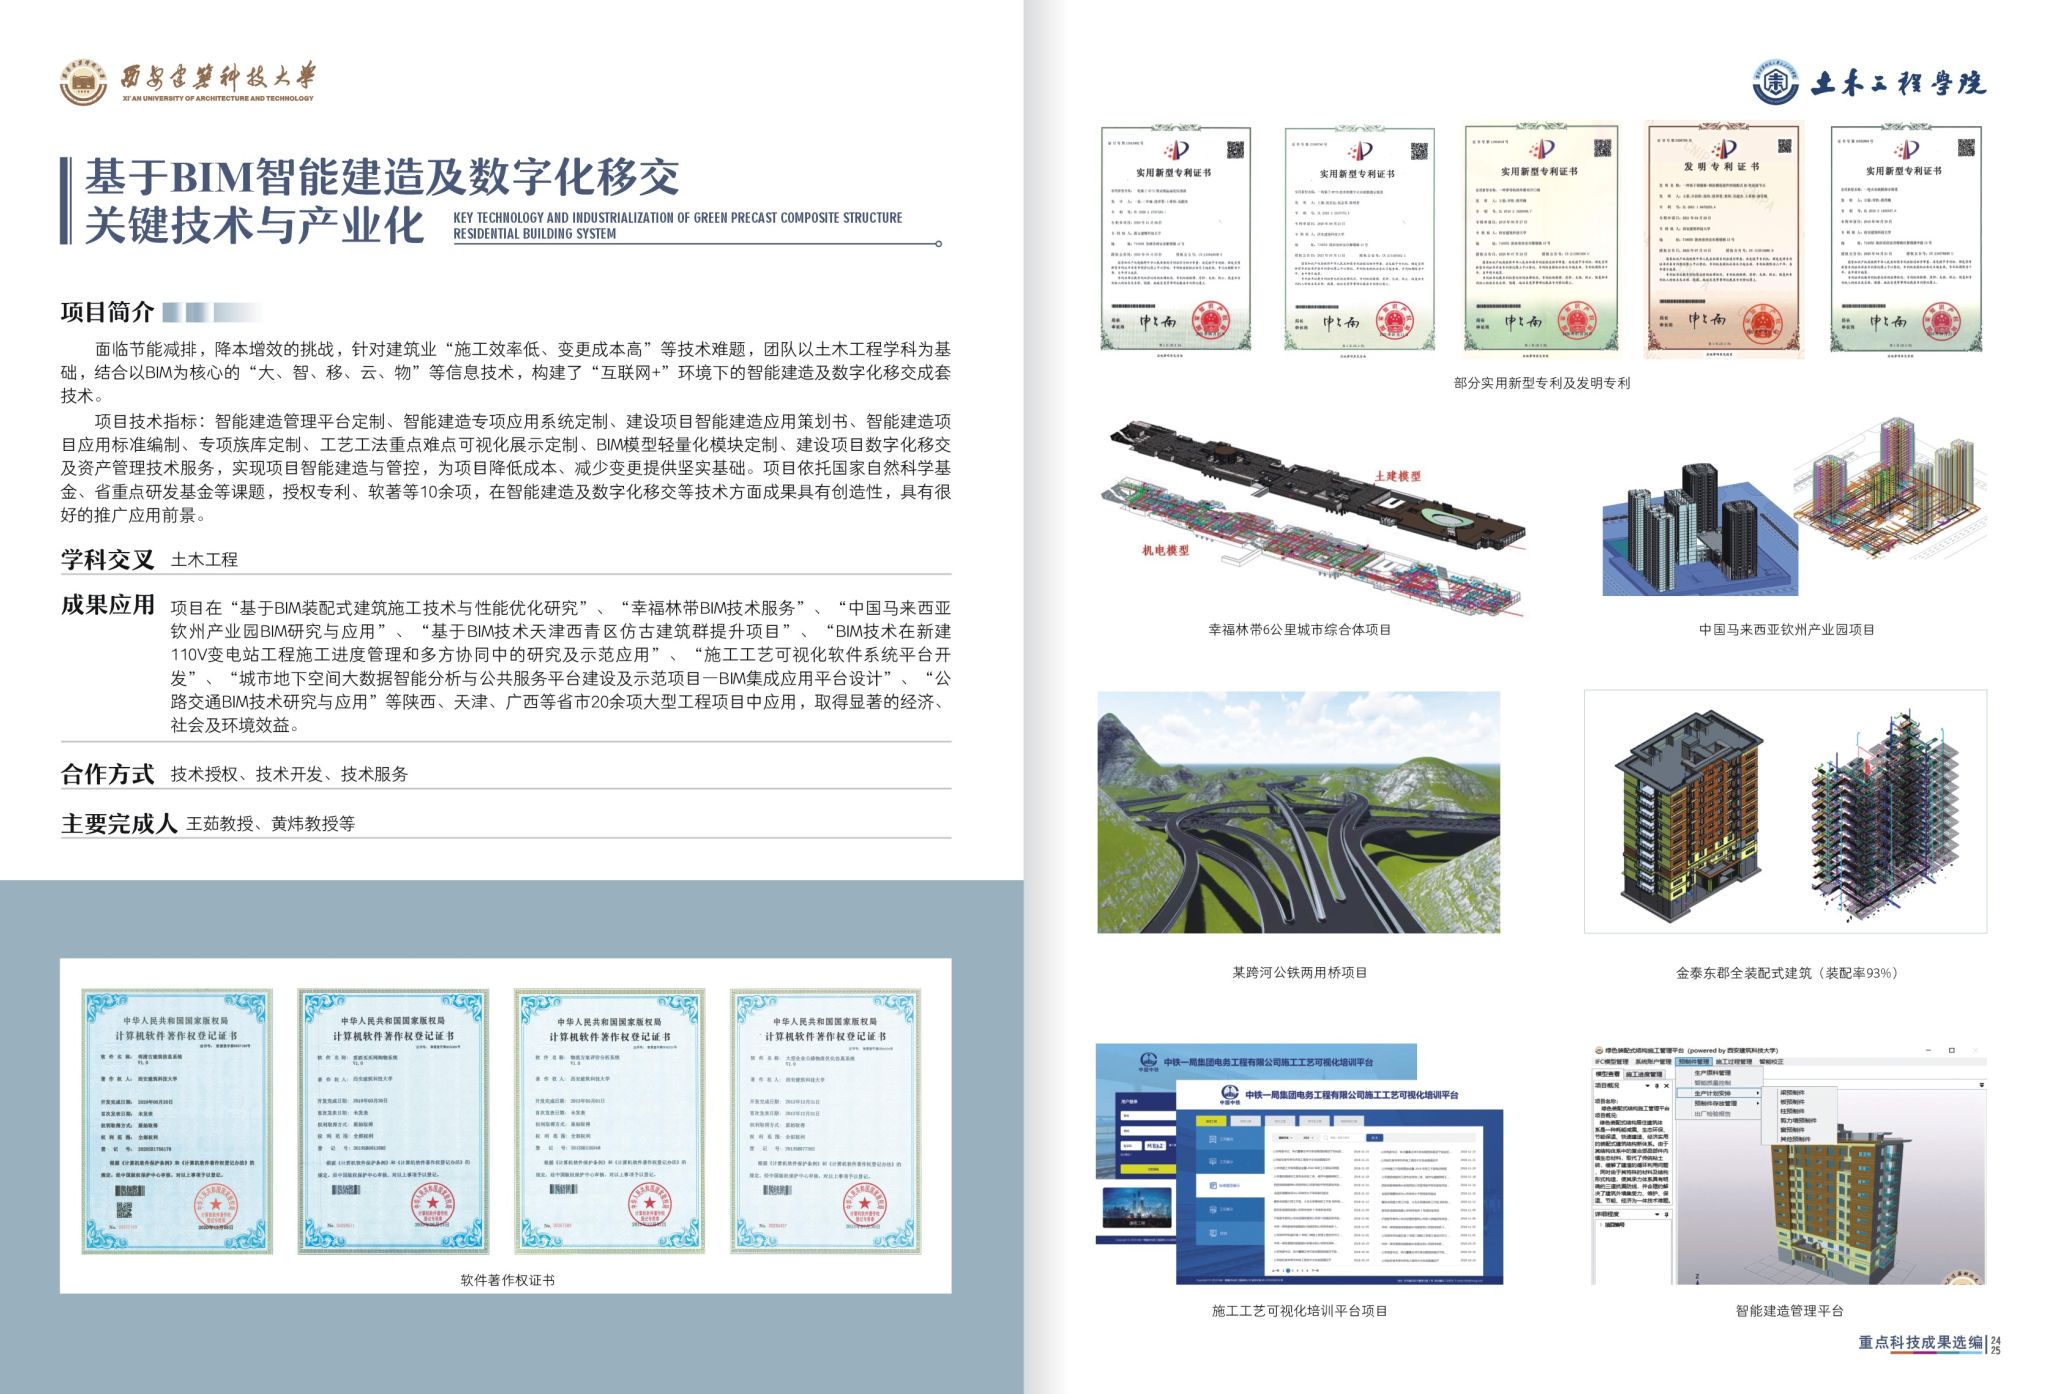Screen dimensions: 2048x1394
Task: Expand the 预制构件存放管理 submenu arrow
Action: [x=1757, y=1103]
